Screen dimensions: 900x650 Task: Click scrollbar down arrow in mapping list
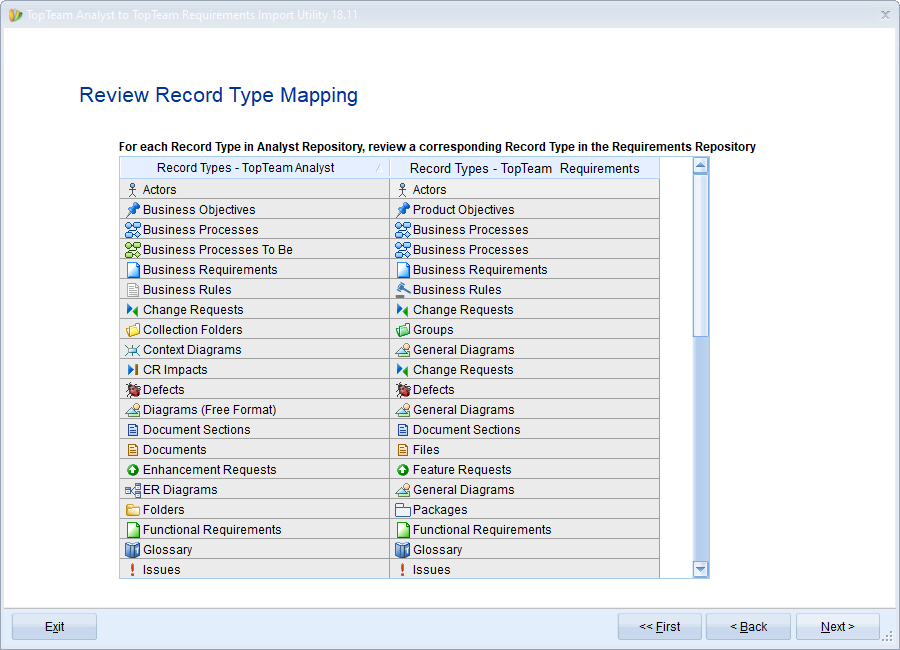(x=700, y=569)
